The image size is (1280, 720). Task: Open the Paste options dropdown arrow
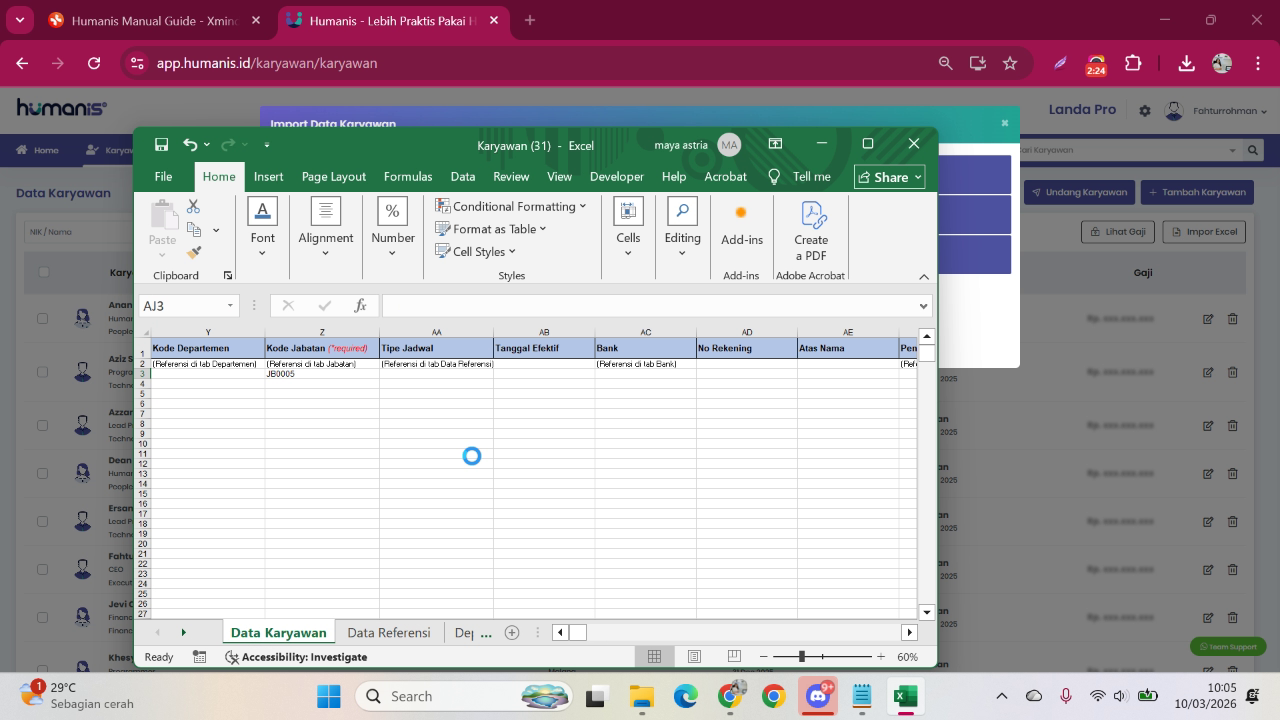click(162, 254)
